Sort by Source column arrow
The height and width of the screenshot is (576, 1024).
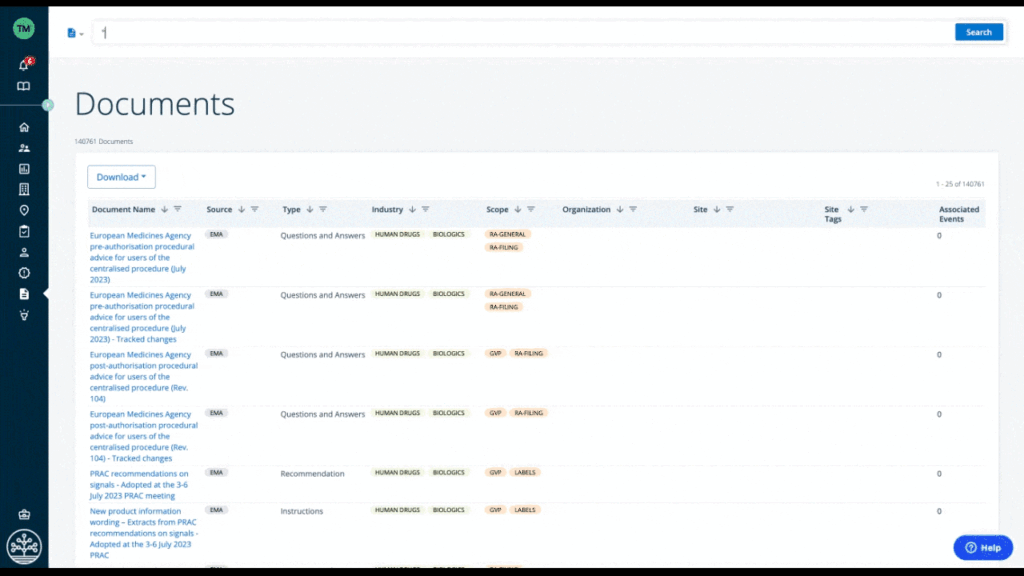pyautogui.click(x=242, y=210)
